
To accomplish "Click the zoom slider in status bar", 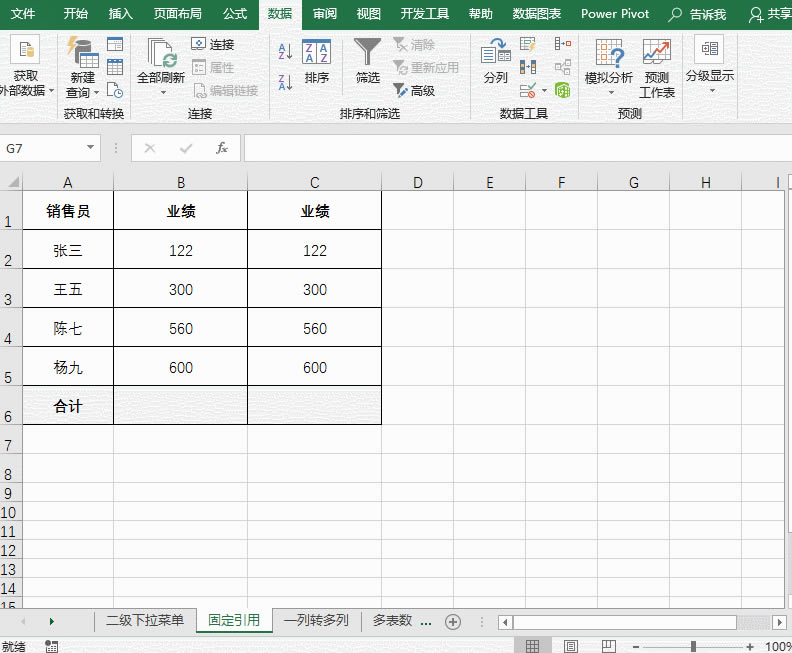I will [x=692, y=647].
